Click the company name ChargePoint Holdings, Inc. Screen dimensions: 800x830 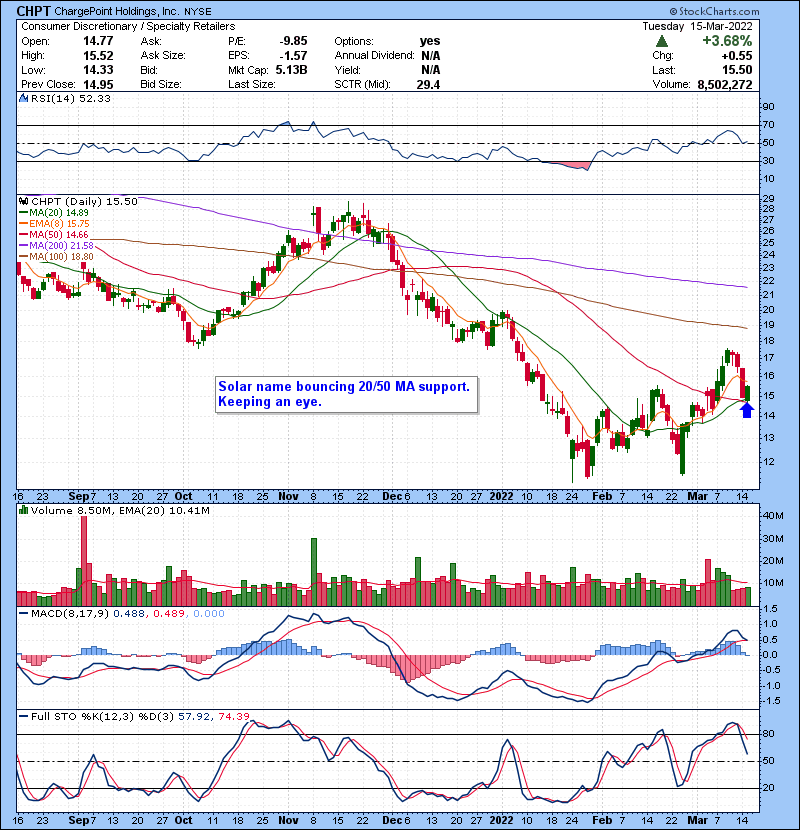point(116,11)
